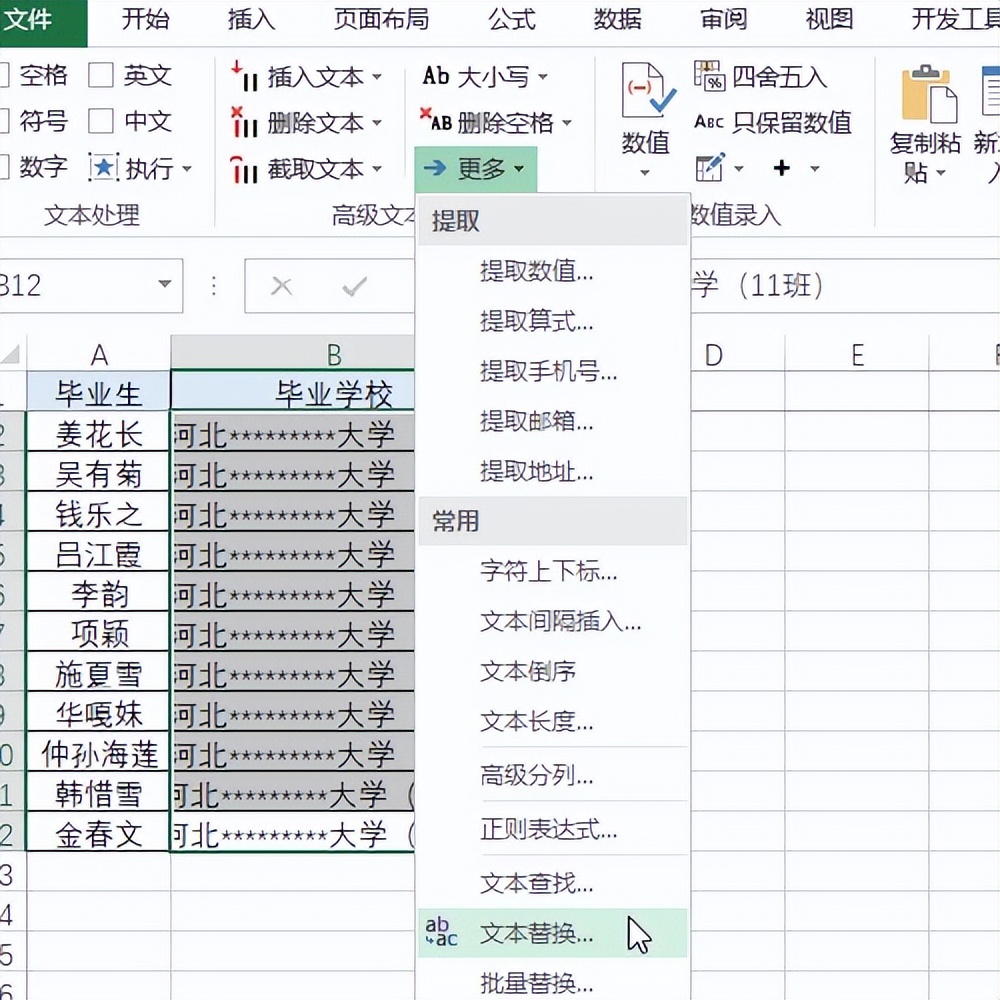Check the 中文 option

100,122
